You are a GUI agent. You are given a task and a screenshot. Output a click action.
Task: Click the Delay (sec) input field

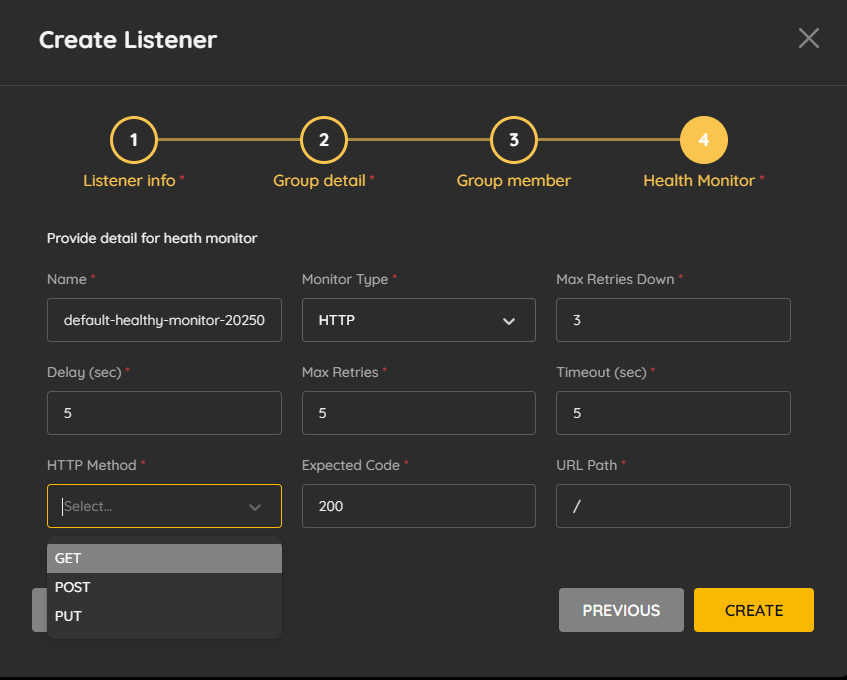[x=164, y=413]
